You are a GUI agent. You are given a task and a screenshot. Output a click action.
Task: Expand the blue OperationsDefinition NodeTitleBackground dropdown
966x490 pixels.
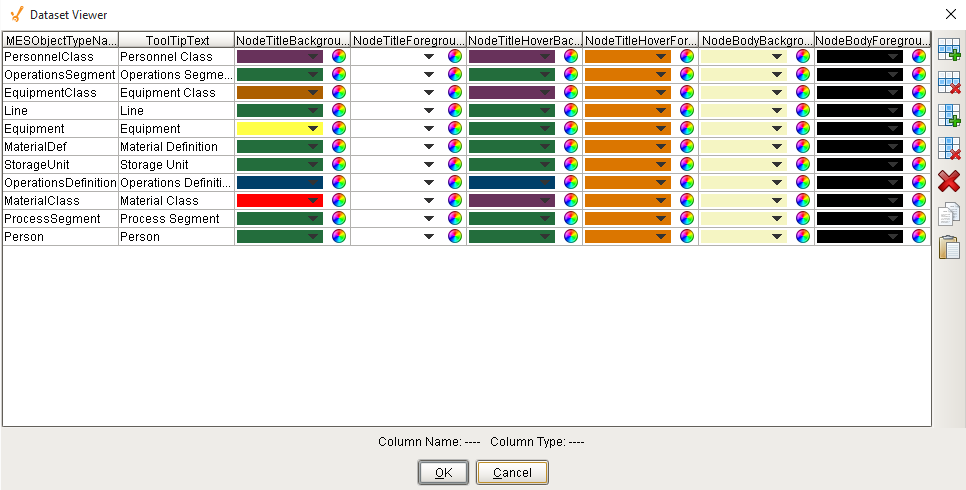click(x=313, y=183)
